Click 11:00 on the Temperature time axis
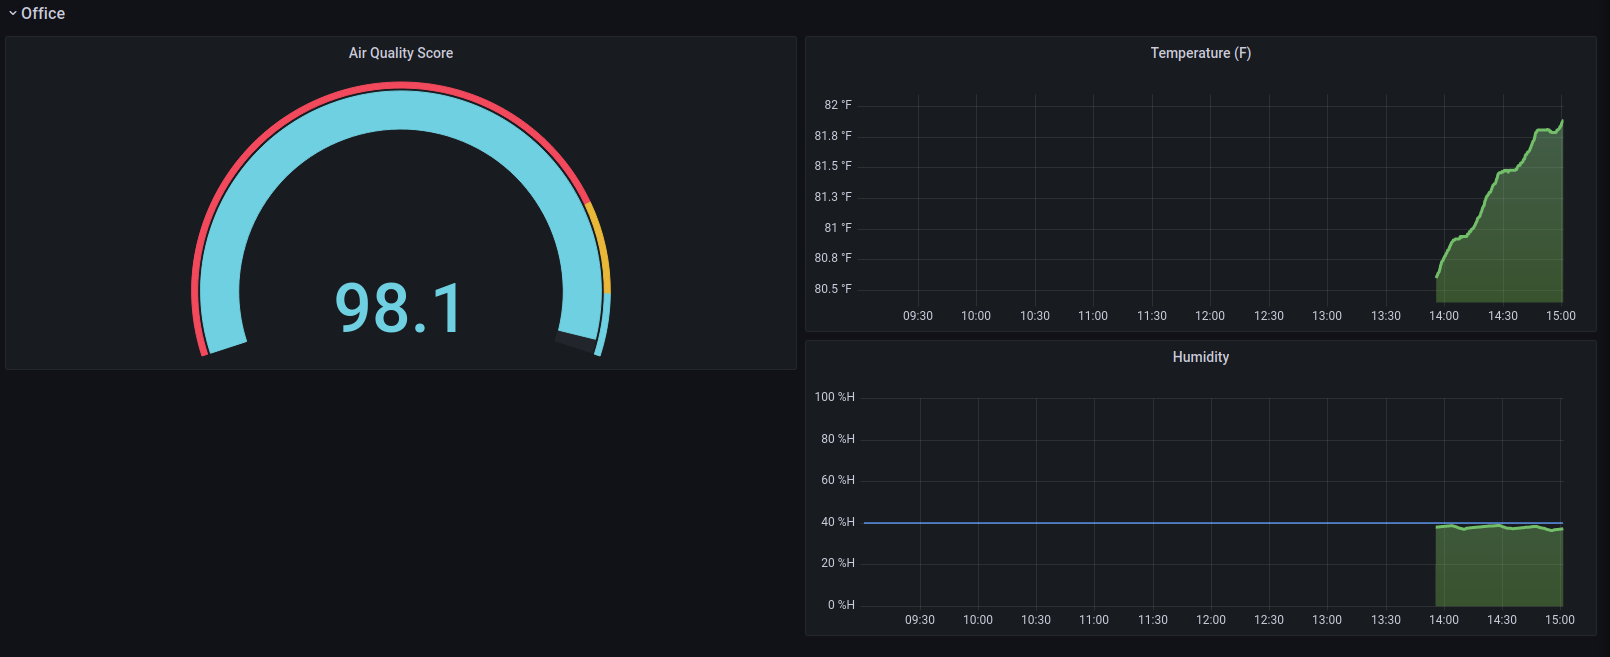Viewport: 1610px width, 657px height. click(x=1093, y=316)
